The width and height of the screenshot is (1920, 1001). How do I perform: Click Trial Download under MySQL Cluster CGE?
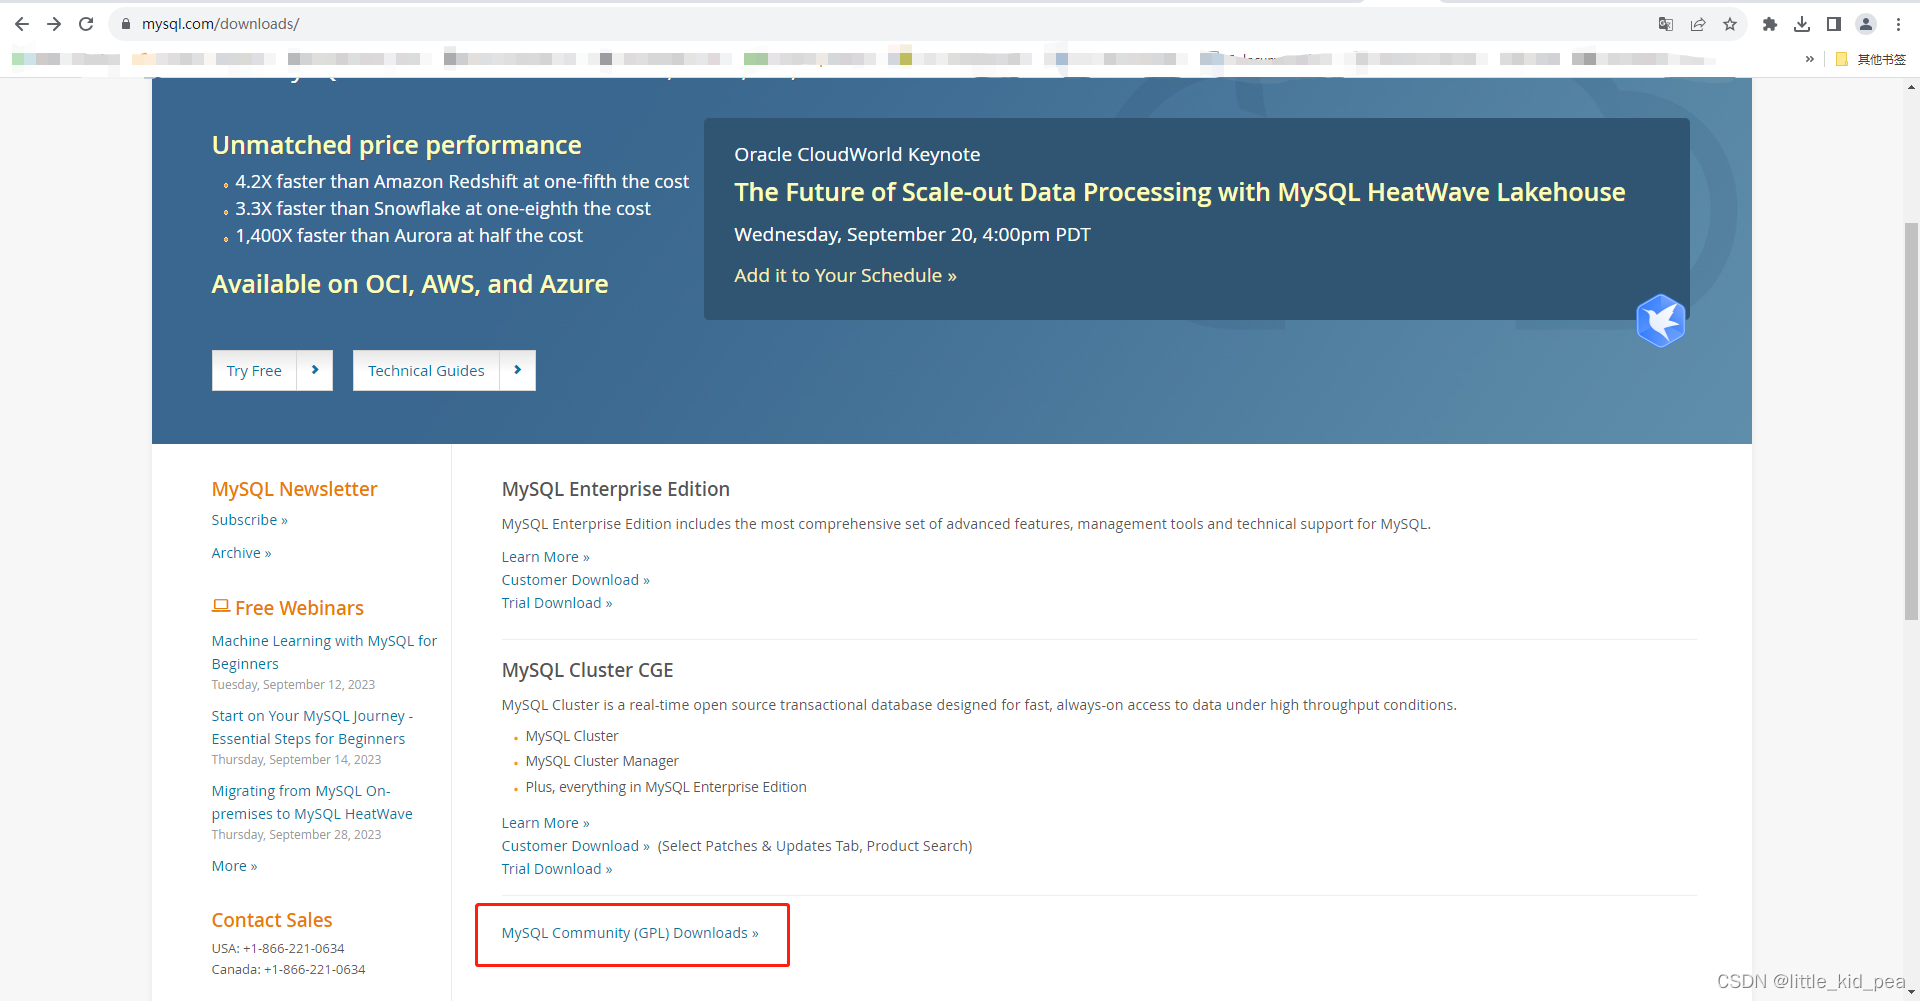click(557, 869)
